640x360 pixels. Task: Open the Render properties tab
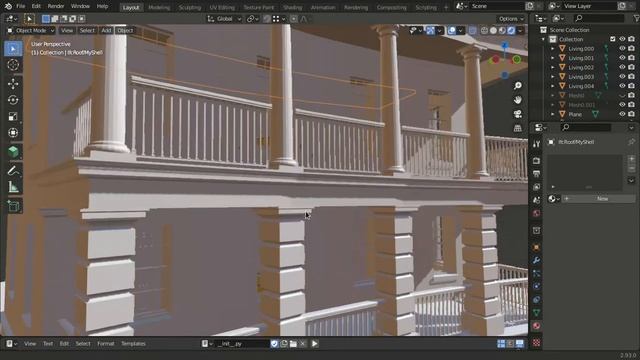536,161
